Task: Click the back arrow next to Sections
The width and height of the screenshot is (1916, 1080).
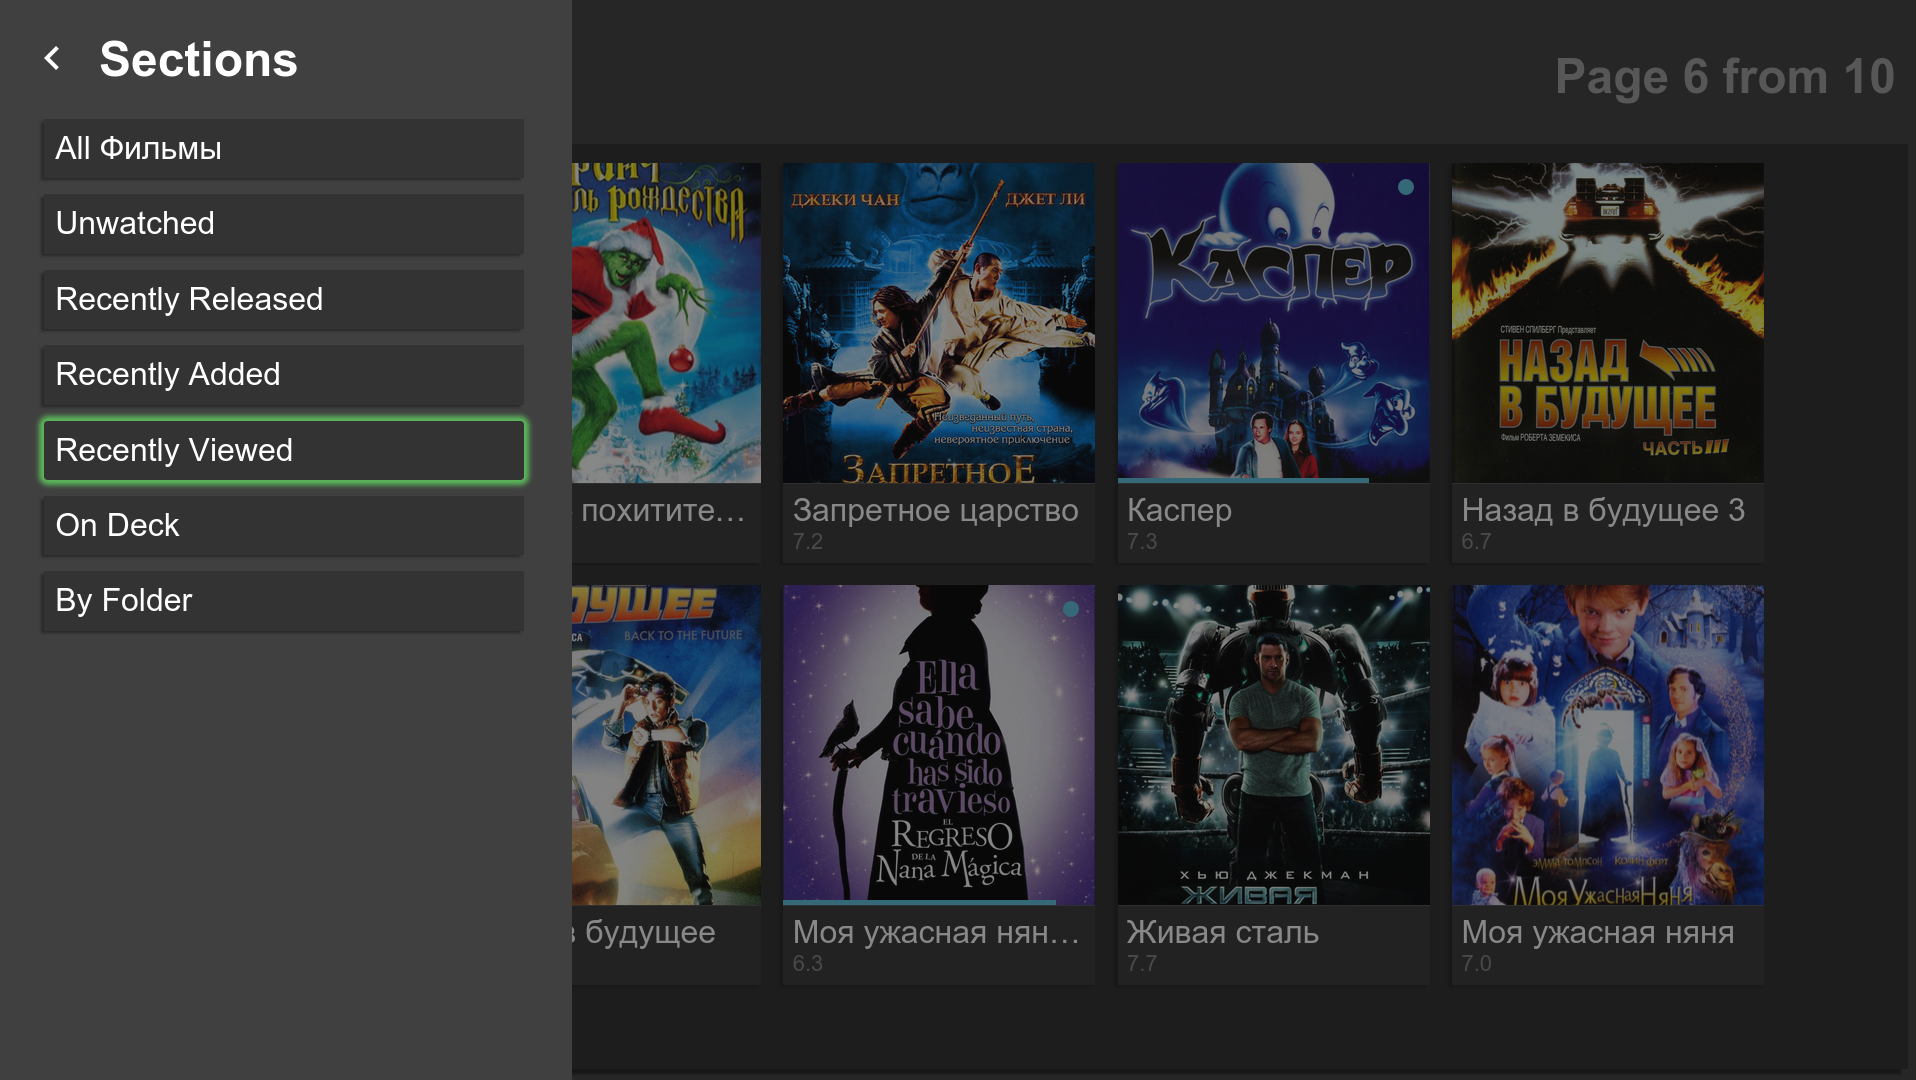Action: (52, 59)
